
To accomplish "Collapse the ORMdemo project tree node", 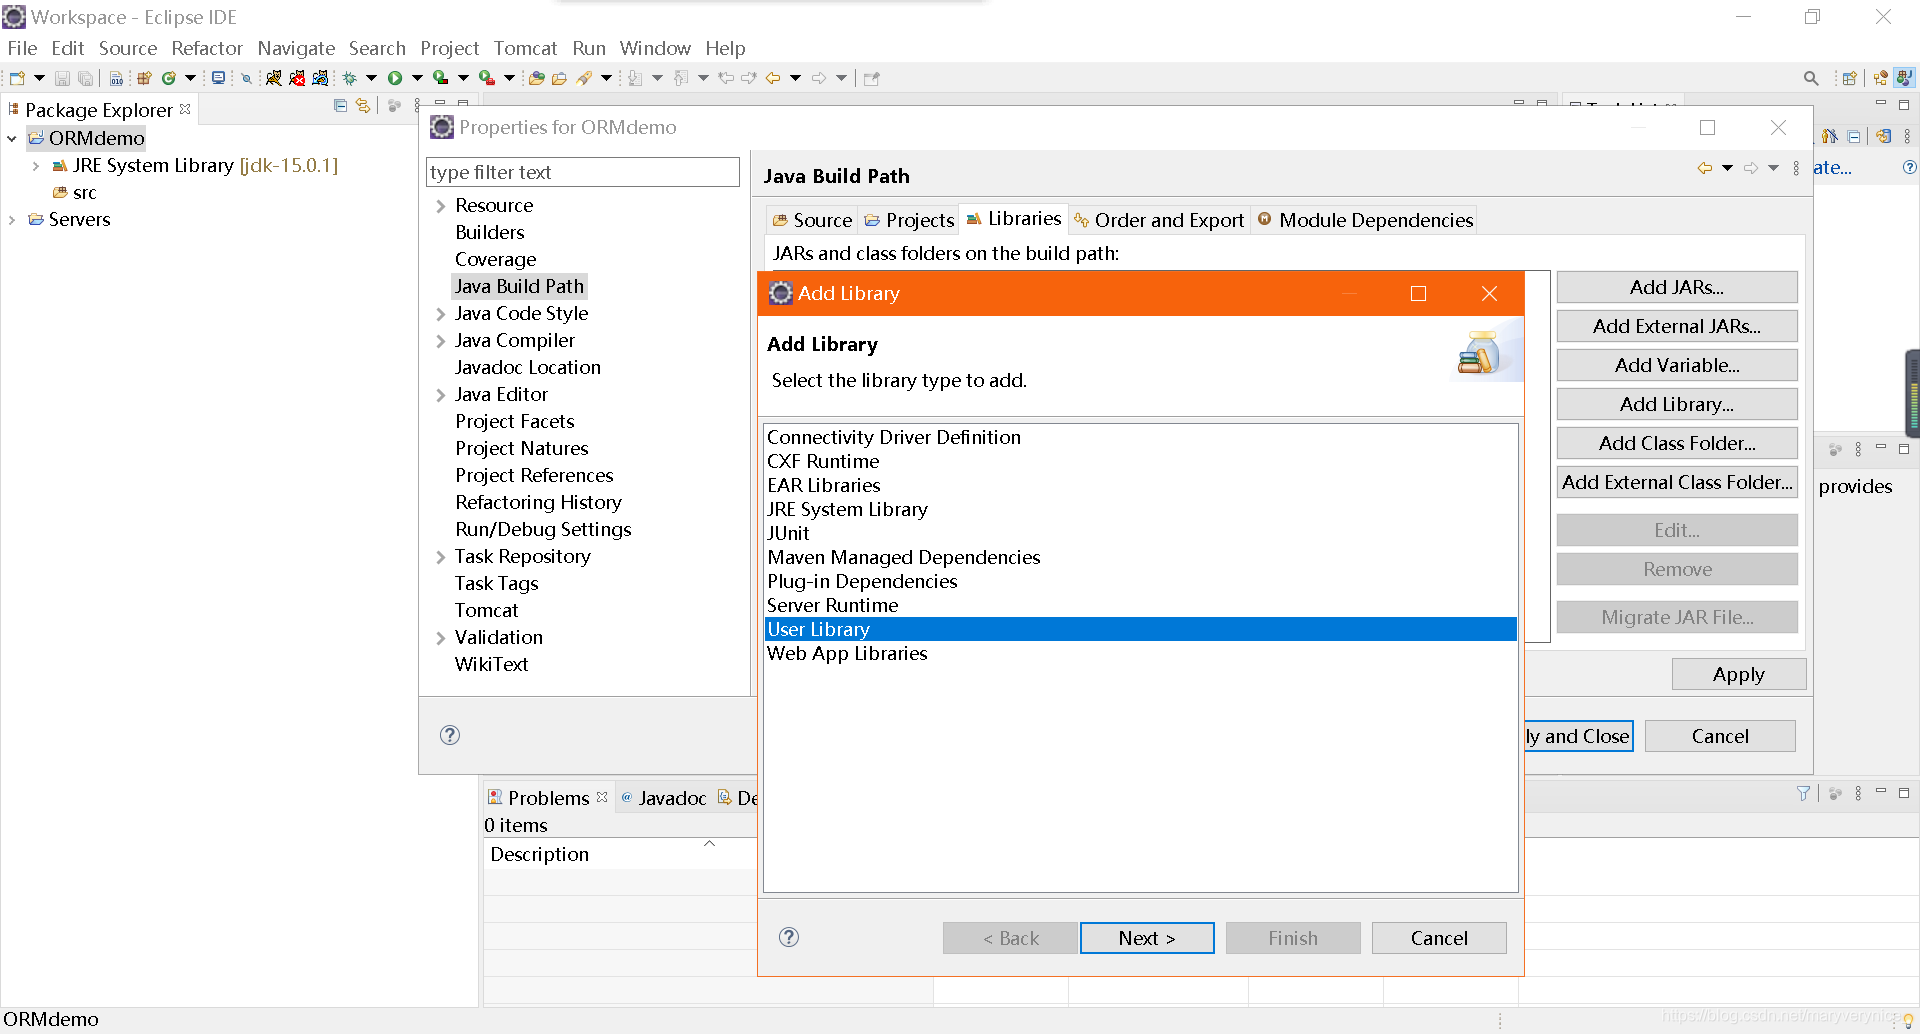I will 11,138.
